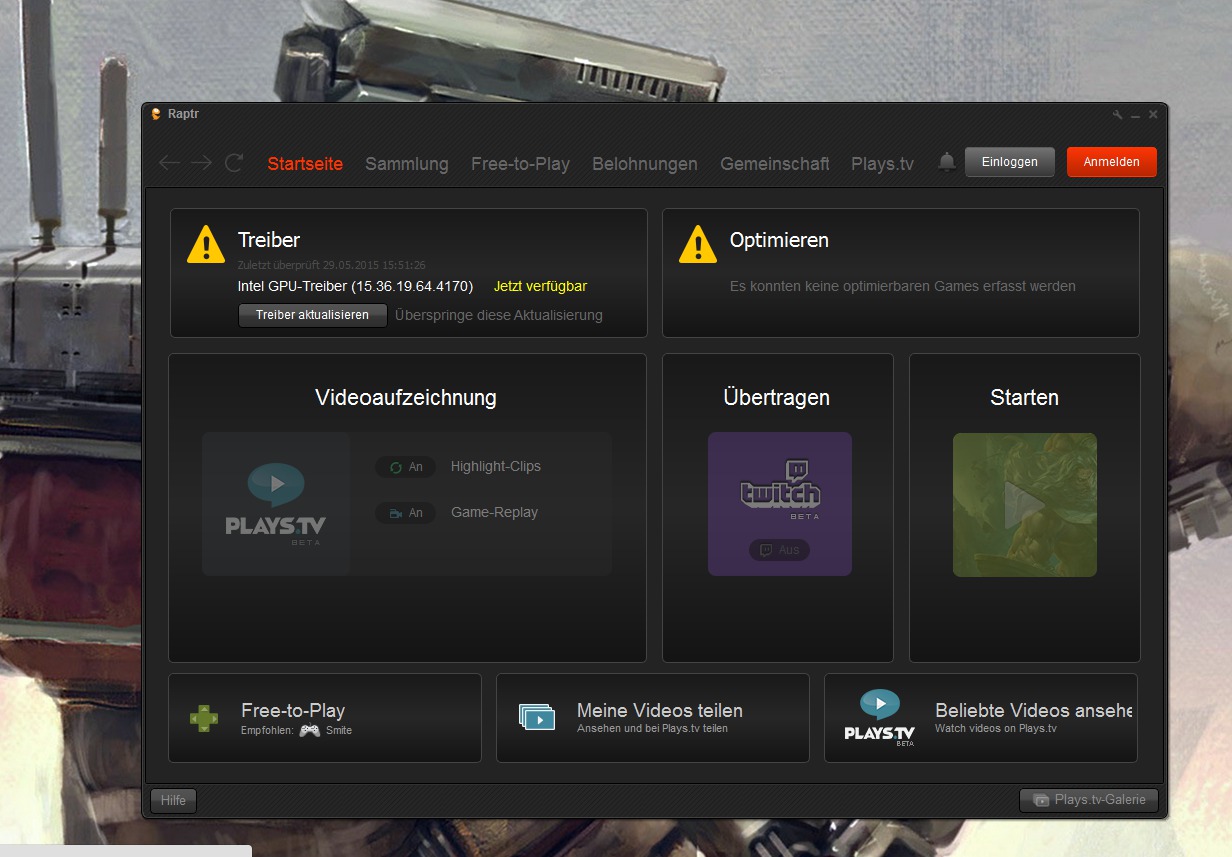Screen dimensions: 1232x857
Task: Click the Optimieren warning triangle icon
Action: [698, 245]
